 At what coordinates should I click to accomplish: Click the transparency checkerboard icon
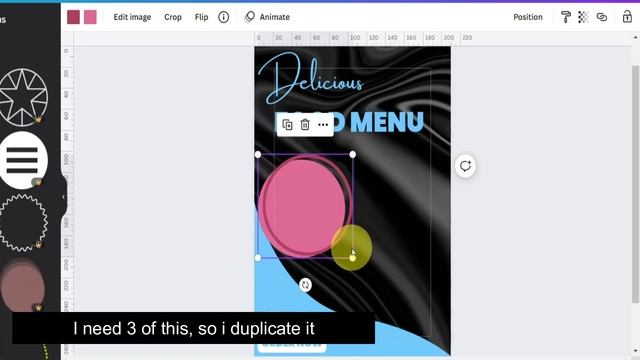[x=583, y=17]
